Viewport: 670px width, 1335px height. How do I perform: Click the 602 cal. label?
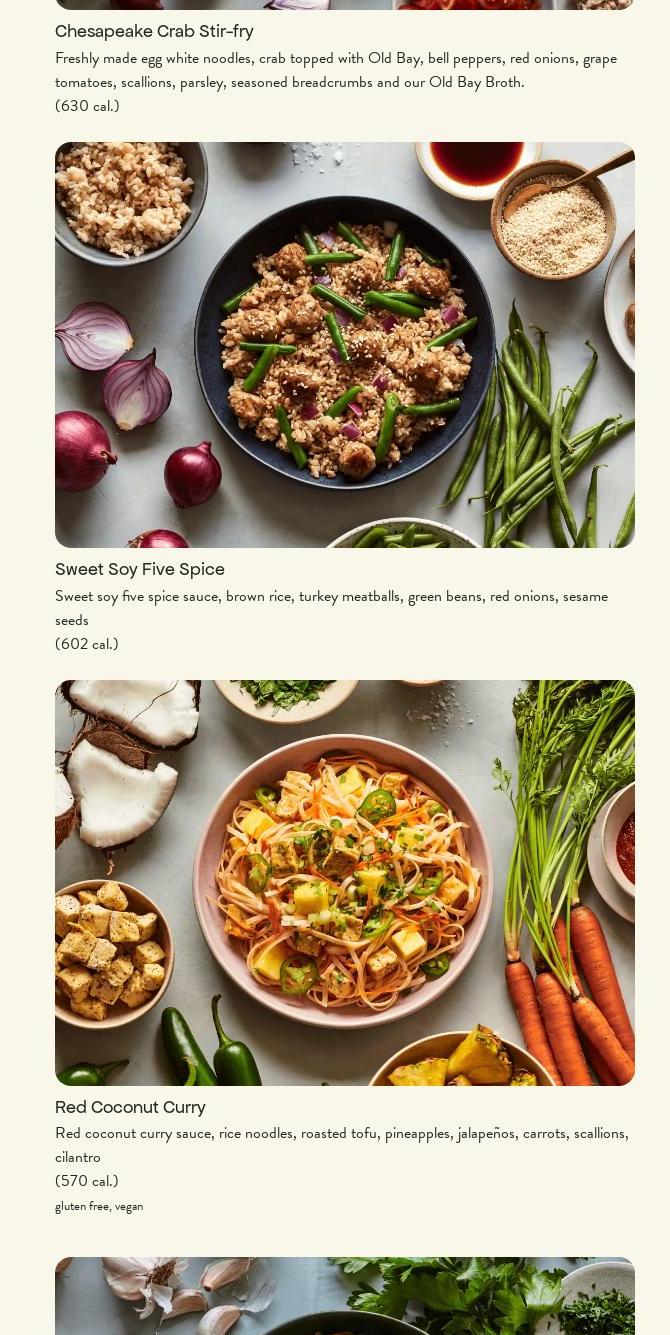(87, 644)
